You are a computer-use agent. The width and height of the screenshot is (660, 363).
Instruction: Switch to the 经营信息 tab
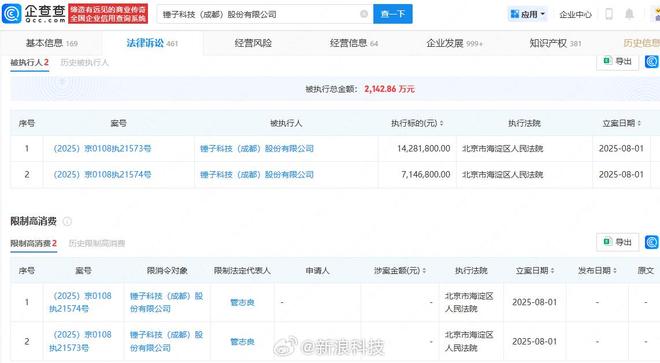point(354,43)
